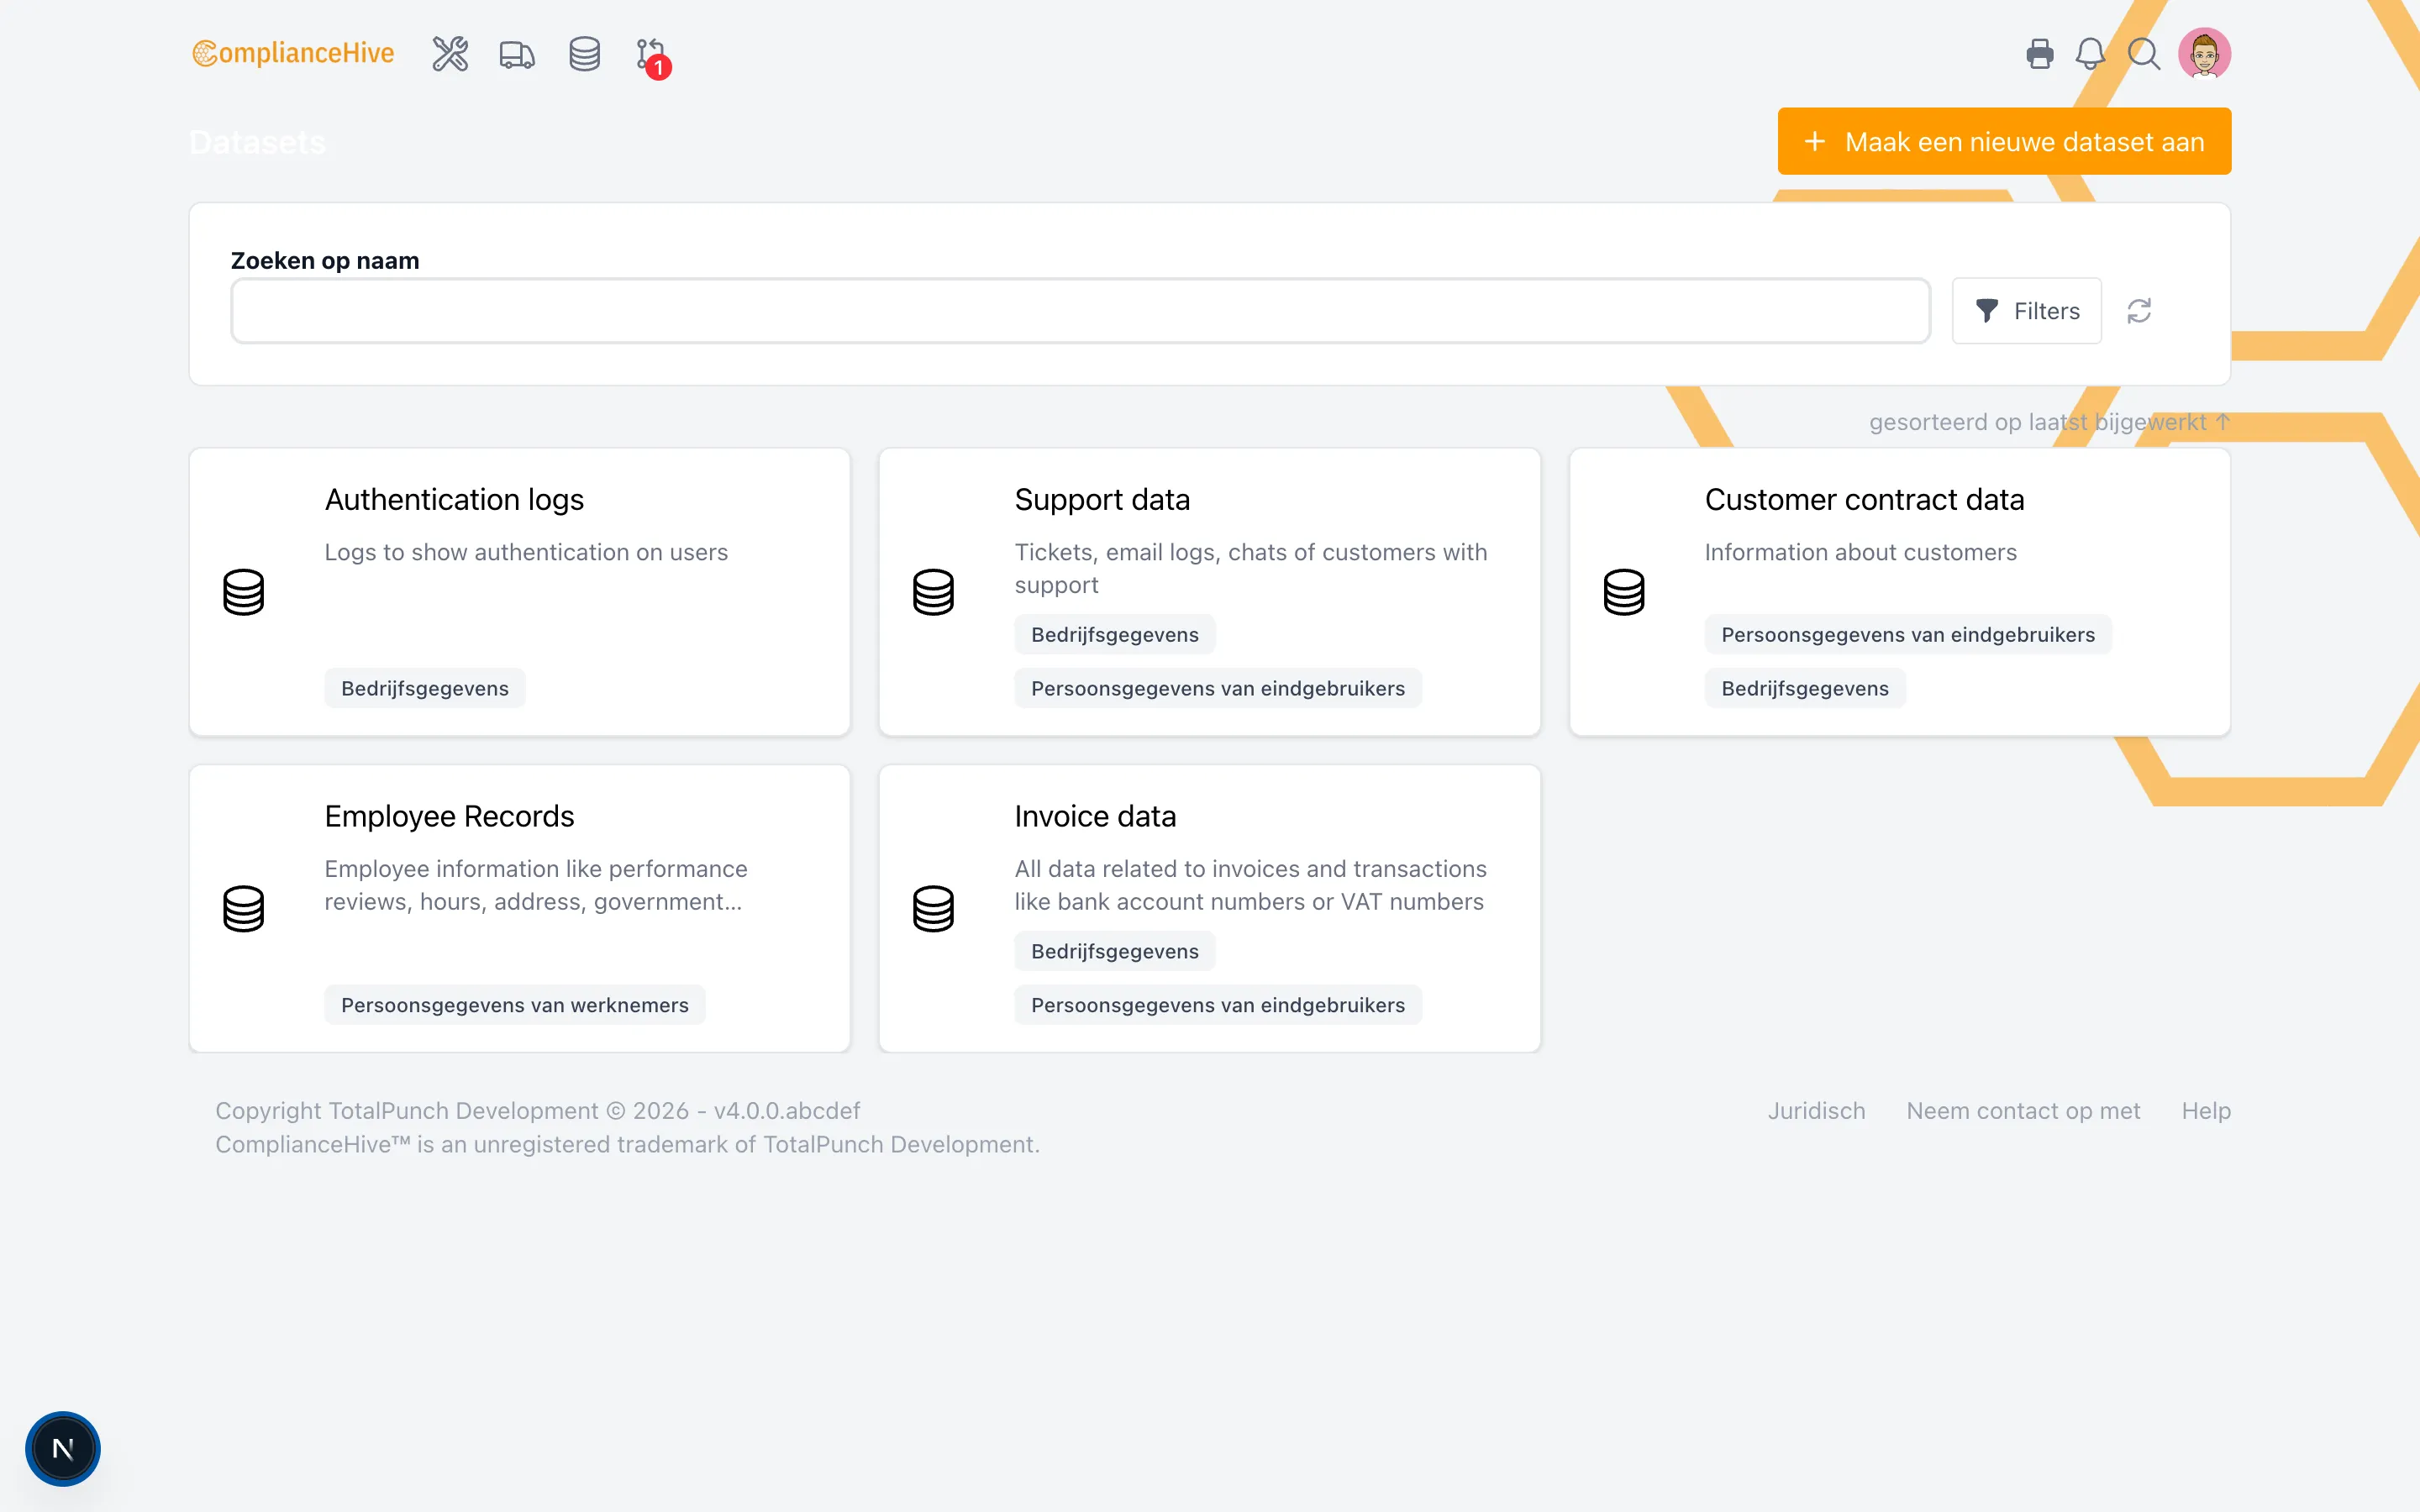This screenshot has width=2420, height=1512.
Task: Click the database icon on Authentication logs card
Action: point(244,591)
